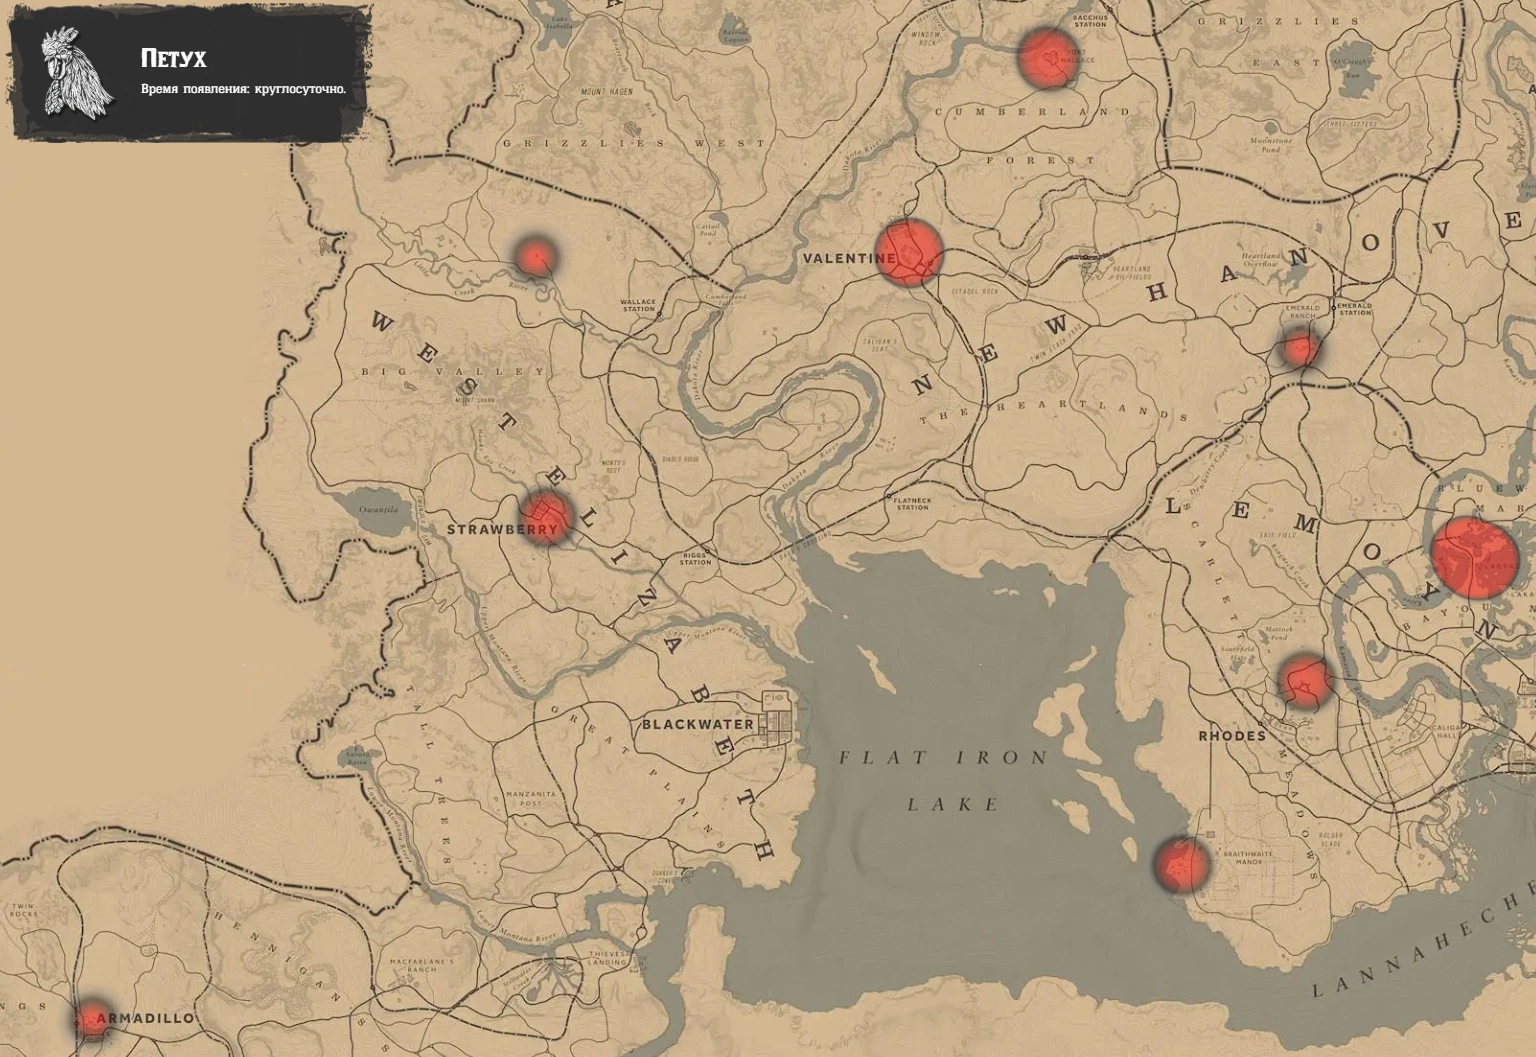Click the rooster head icon in the header
1536x1057 pixels.
tap(78, 71)
